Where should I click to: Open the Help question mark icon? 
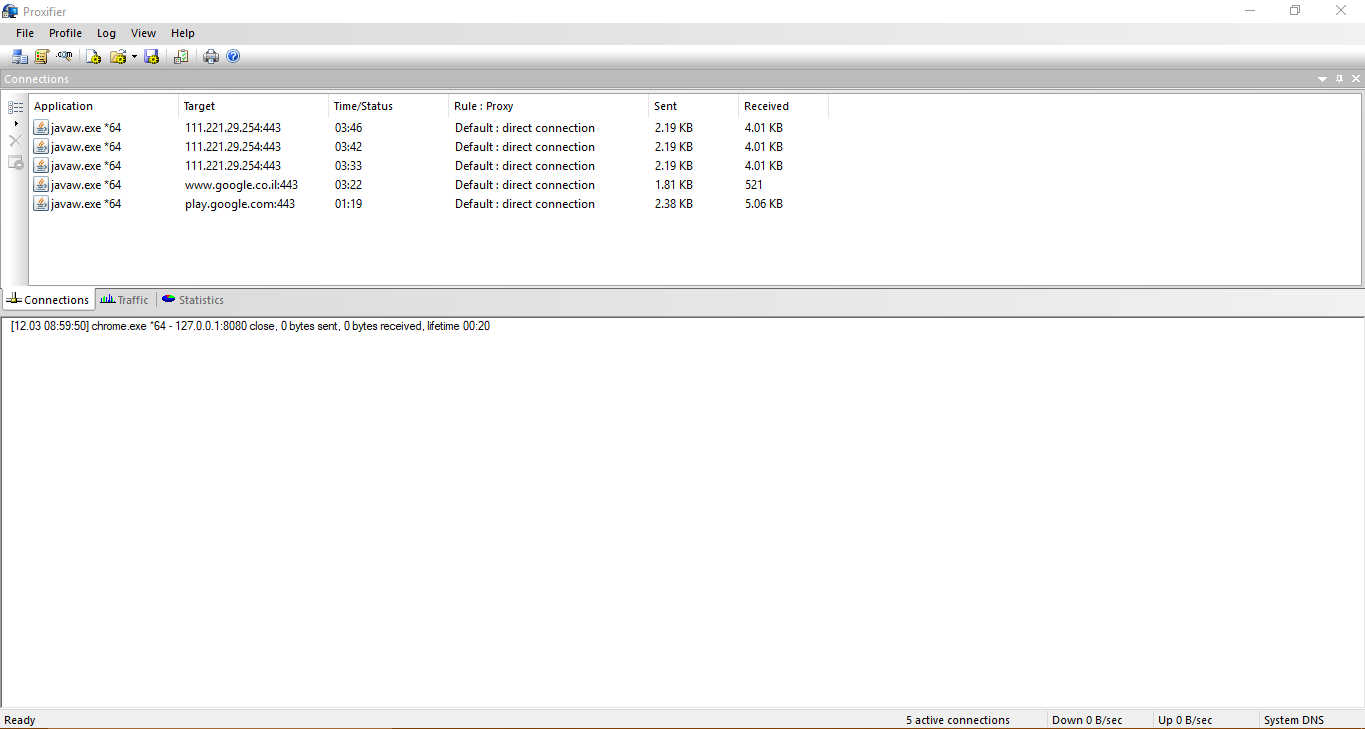(233, 56)
